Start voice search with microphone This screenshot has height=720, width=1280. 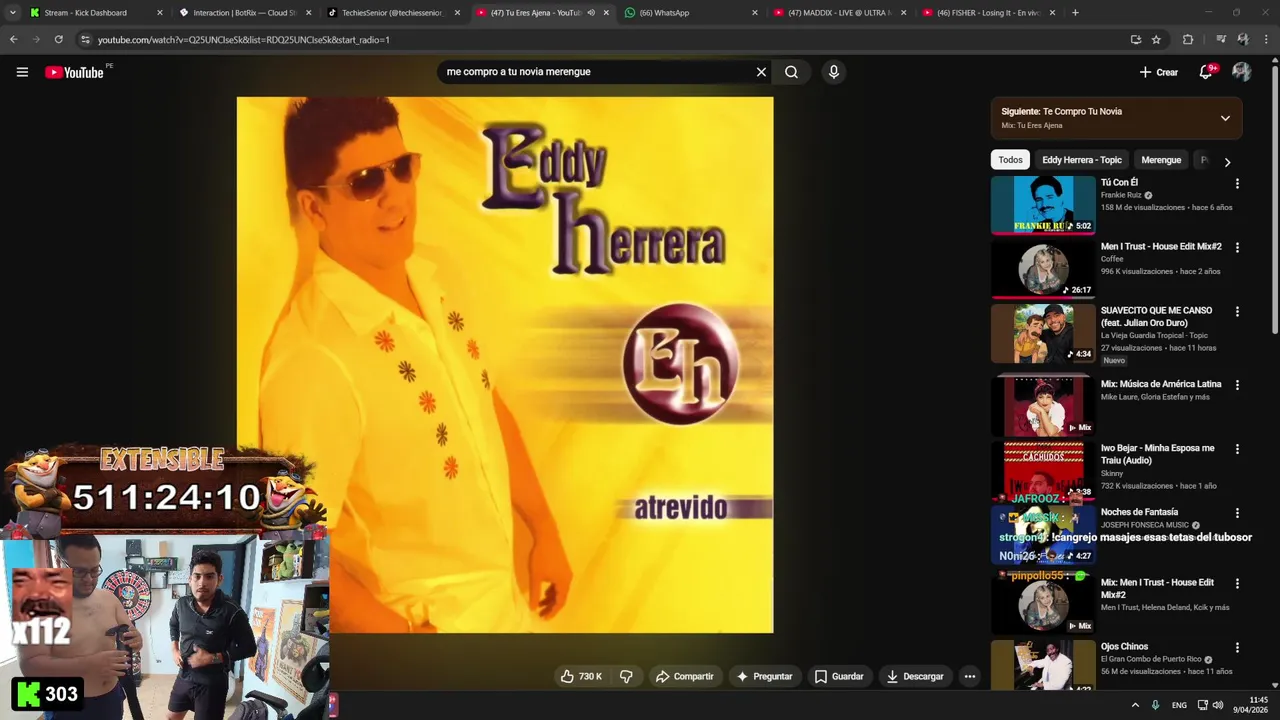tap(834, 72)
